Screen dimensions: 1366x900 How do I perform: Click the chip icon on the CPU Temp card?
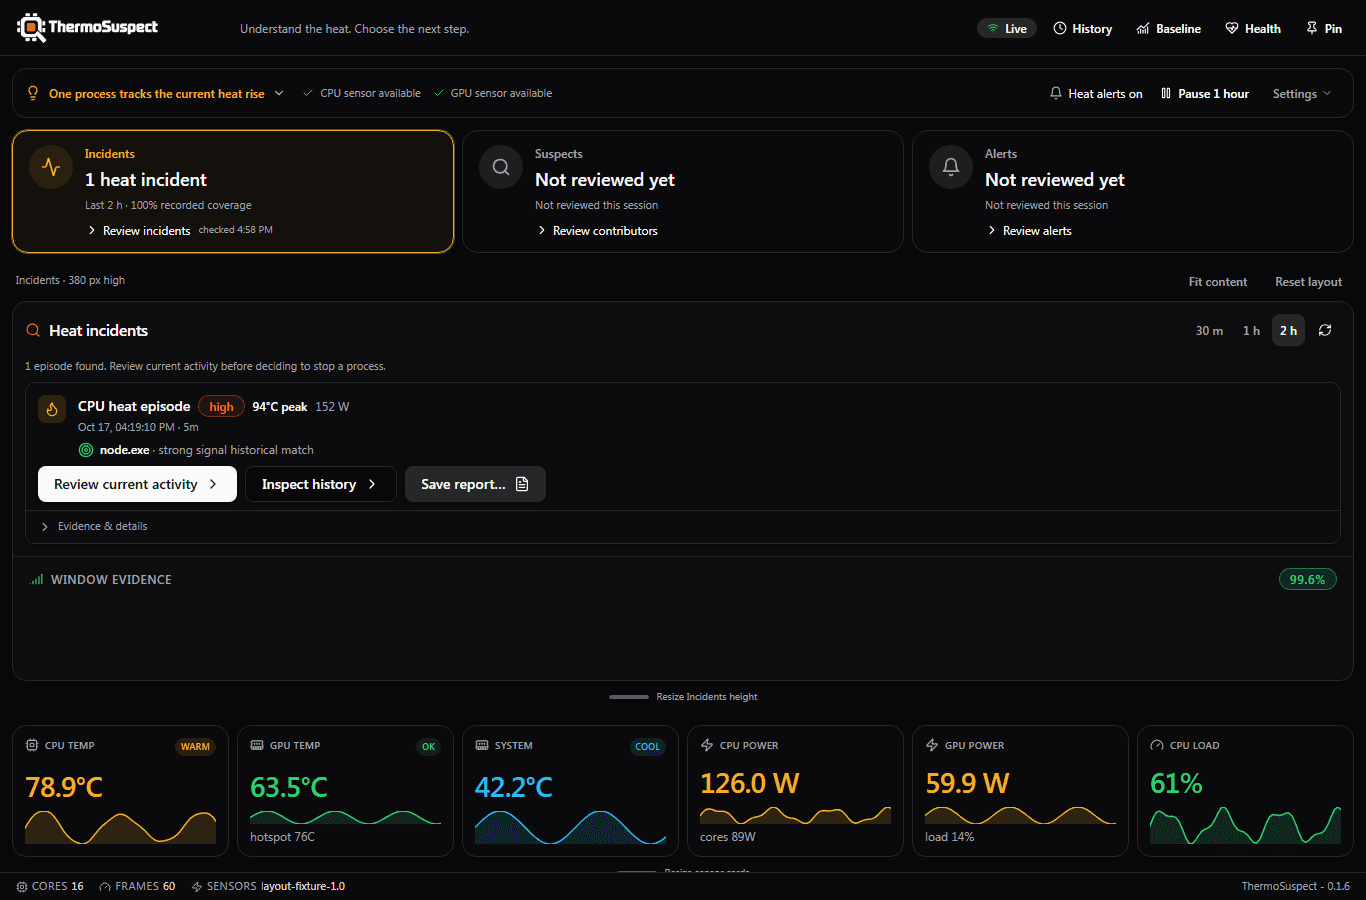point(32,745)
